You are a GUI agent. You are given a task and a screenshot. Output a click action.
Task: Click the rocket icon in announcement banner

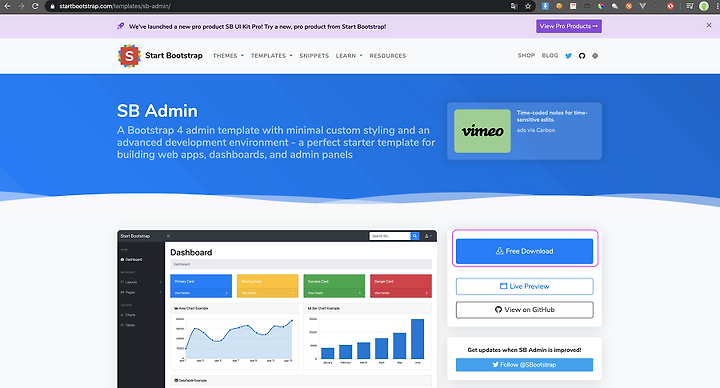(121, 26)
